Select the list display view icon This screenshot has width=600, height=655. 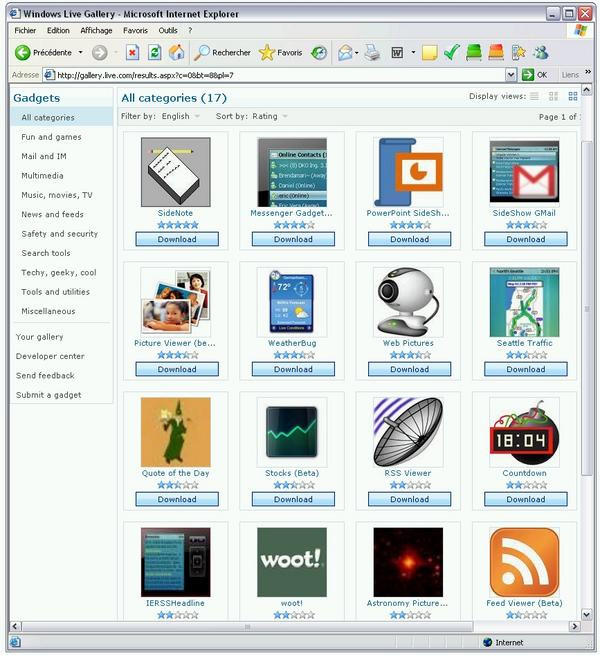click(x=534, y=96)
